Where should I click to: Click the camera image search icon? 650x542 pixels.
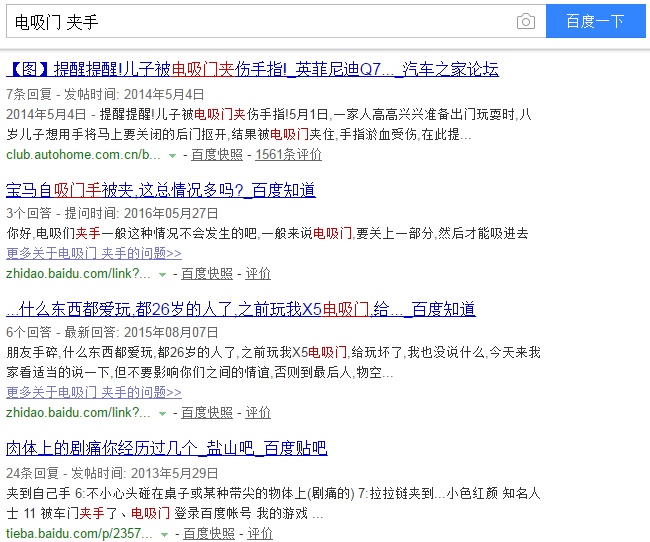526,21
